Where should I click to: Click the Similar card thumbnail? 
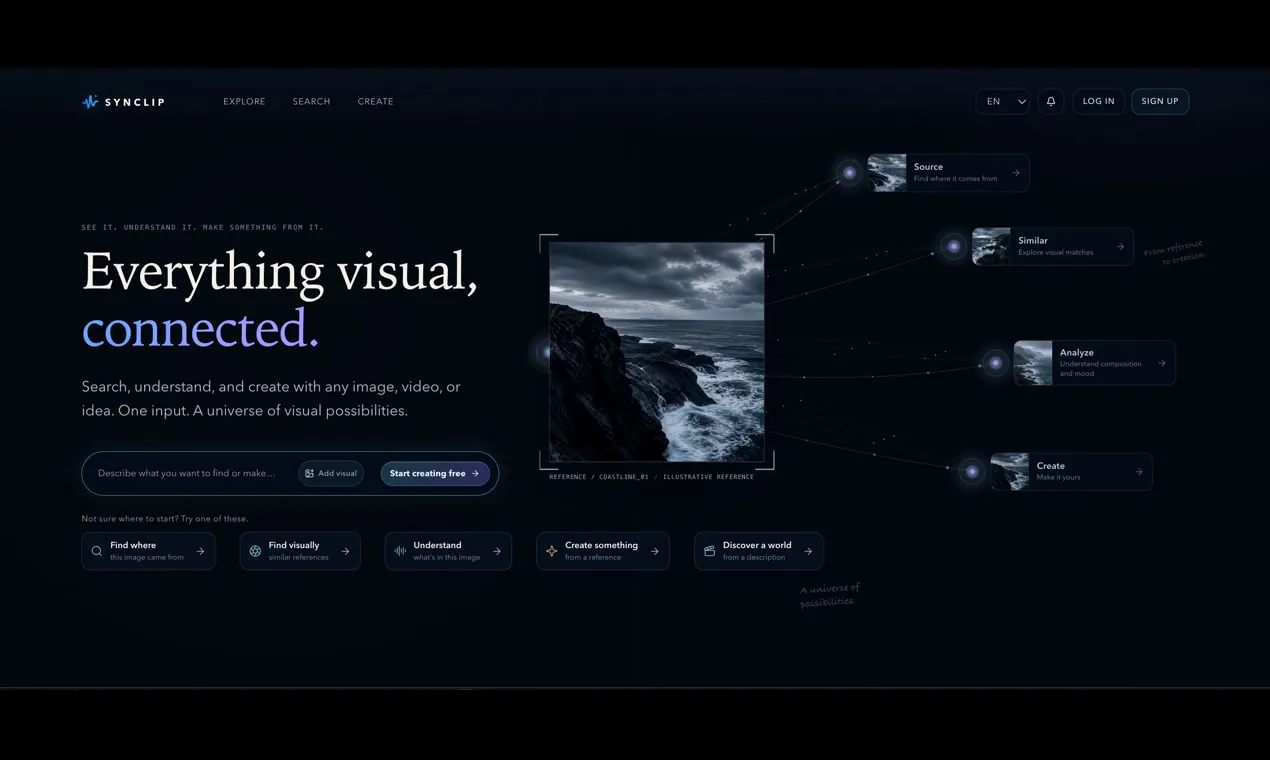click(991, 247)
